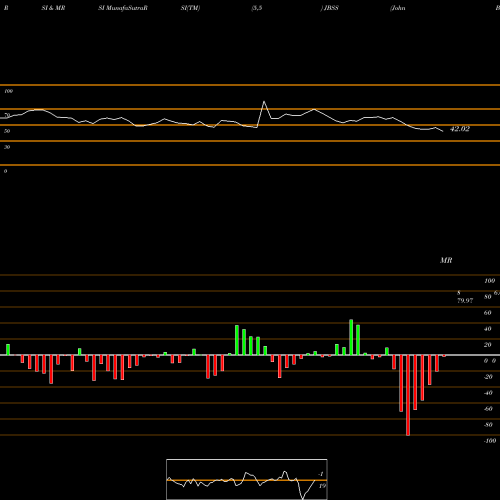Click the '19' value in mini chart
The image size is (500, 500).
coord(322,486)
